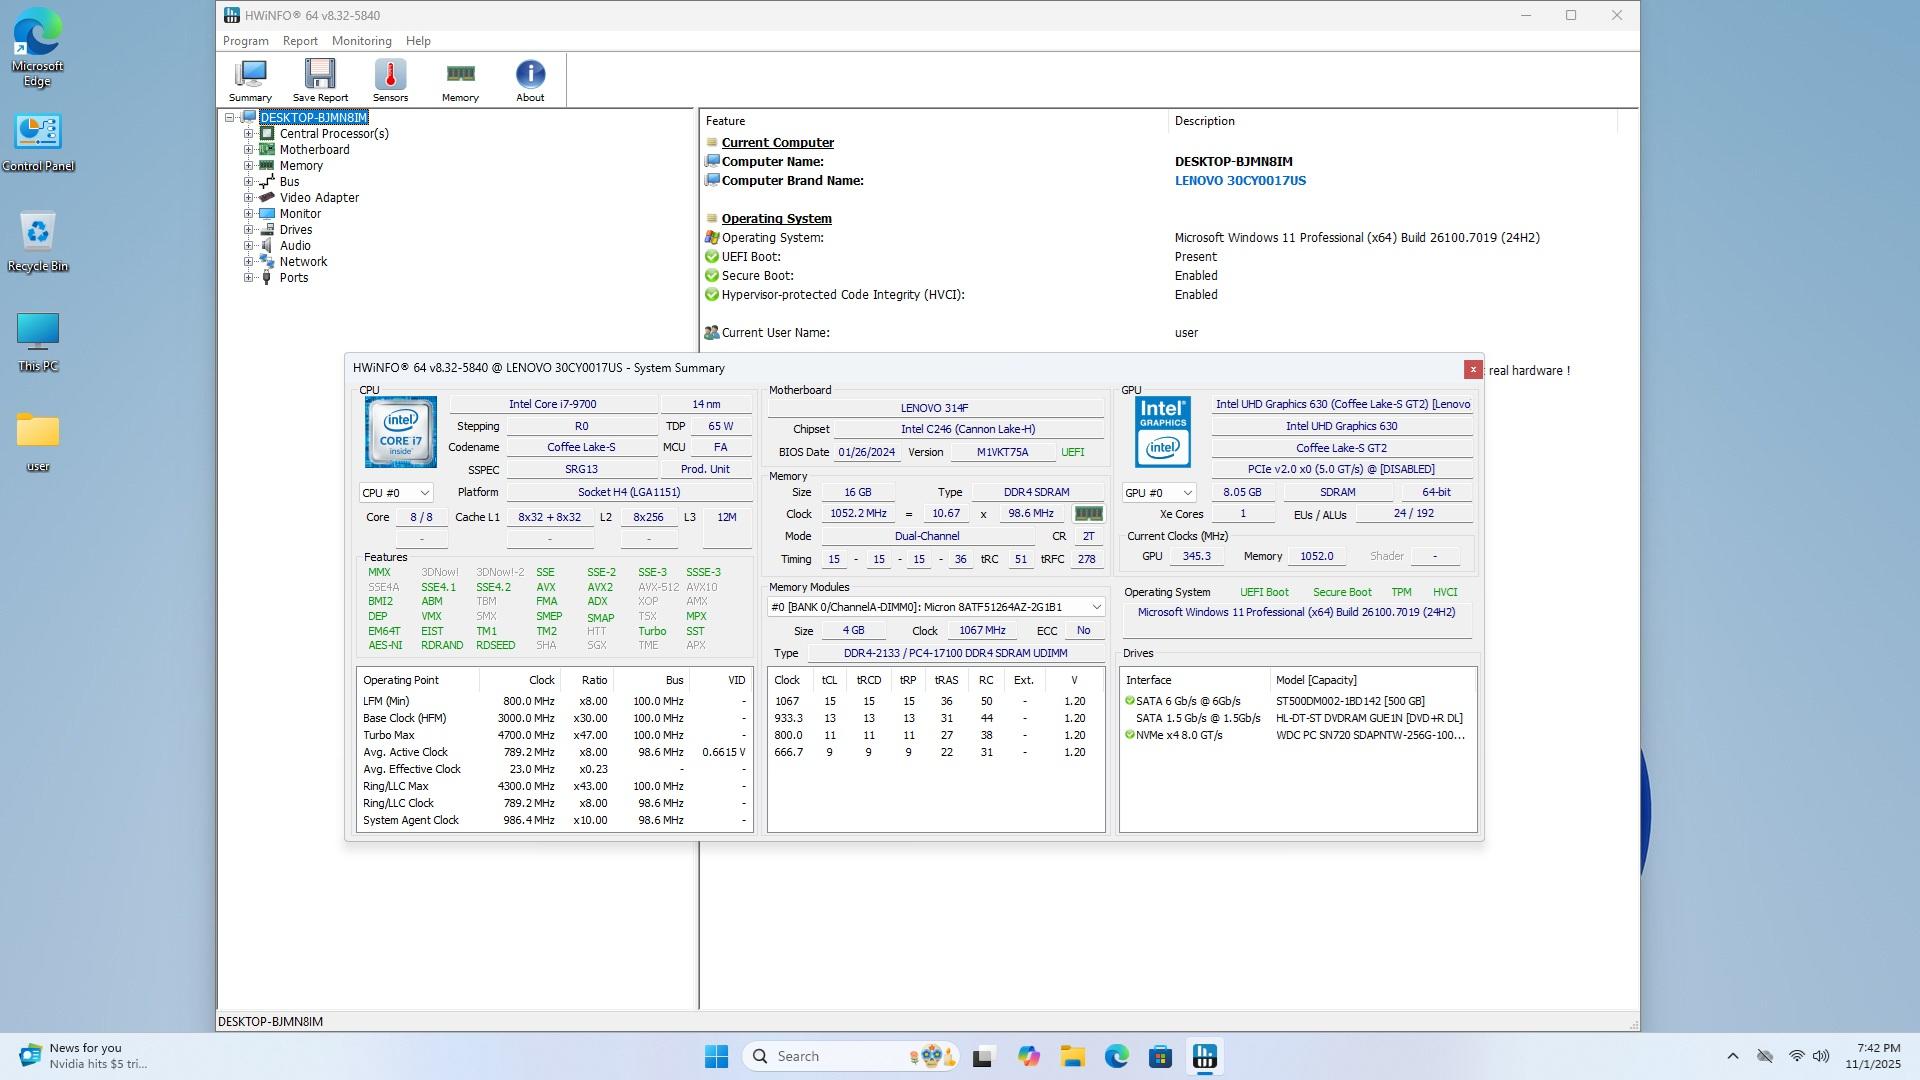Viewport: 1920px width, 1080px height.
Task: Open the Start menu
Action: 716,1056
